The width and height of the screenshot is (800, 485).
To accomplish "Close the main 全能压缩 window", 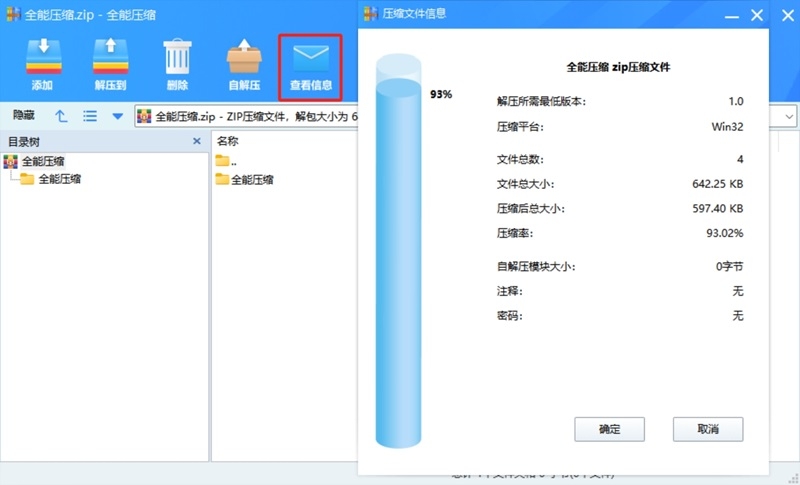I will tap(788, 16).
